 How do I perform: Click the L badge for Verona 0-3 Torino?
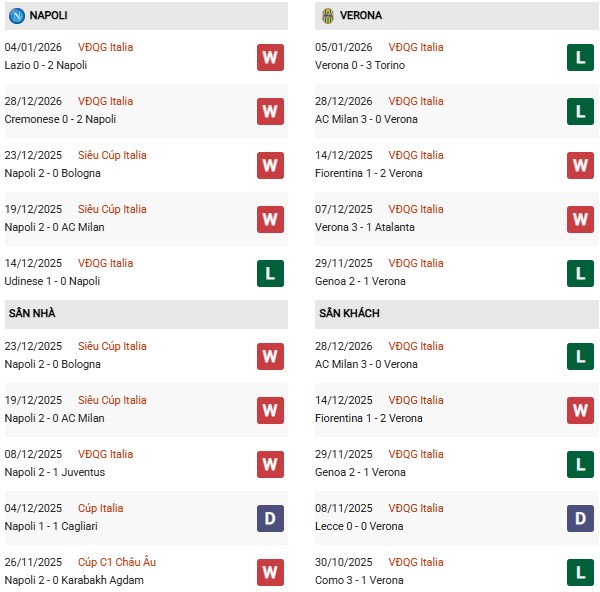coord(580,57)
